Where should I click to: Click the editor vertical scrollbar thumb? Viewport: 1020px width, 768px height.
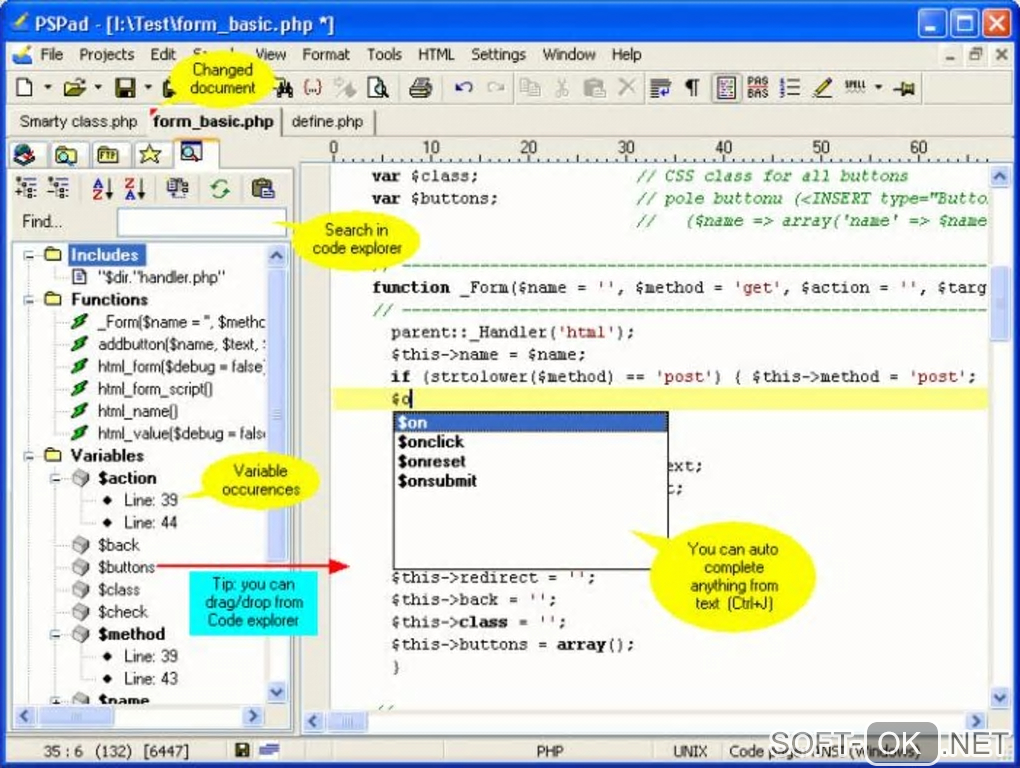click(1000, 302)
